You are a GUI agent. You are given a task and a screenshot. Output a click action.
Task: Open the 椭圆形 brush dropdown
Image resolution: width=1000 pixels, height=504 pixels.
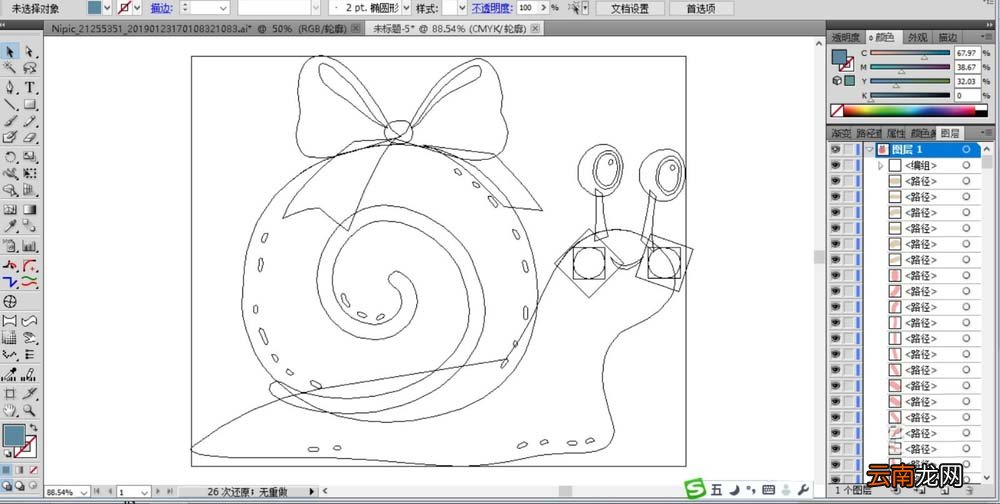coord(406,8)
